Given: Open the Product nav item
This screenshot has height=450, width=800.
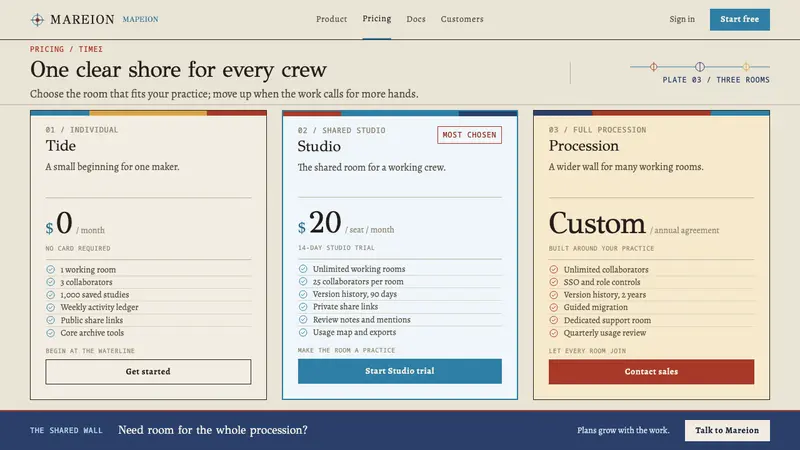Looking at the screenshot, I should 331,19.
